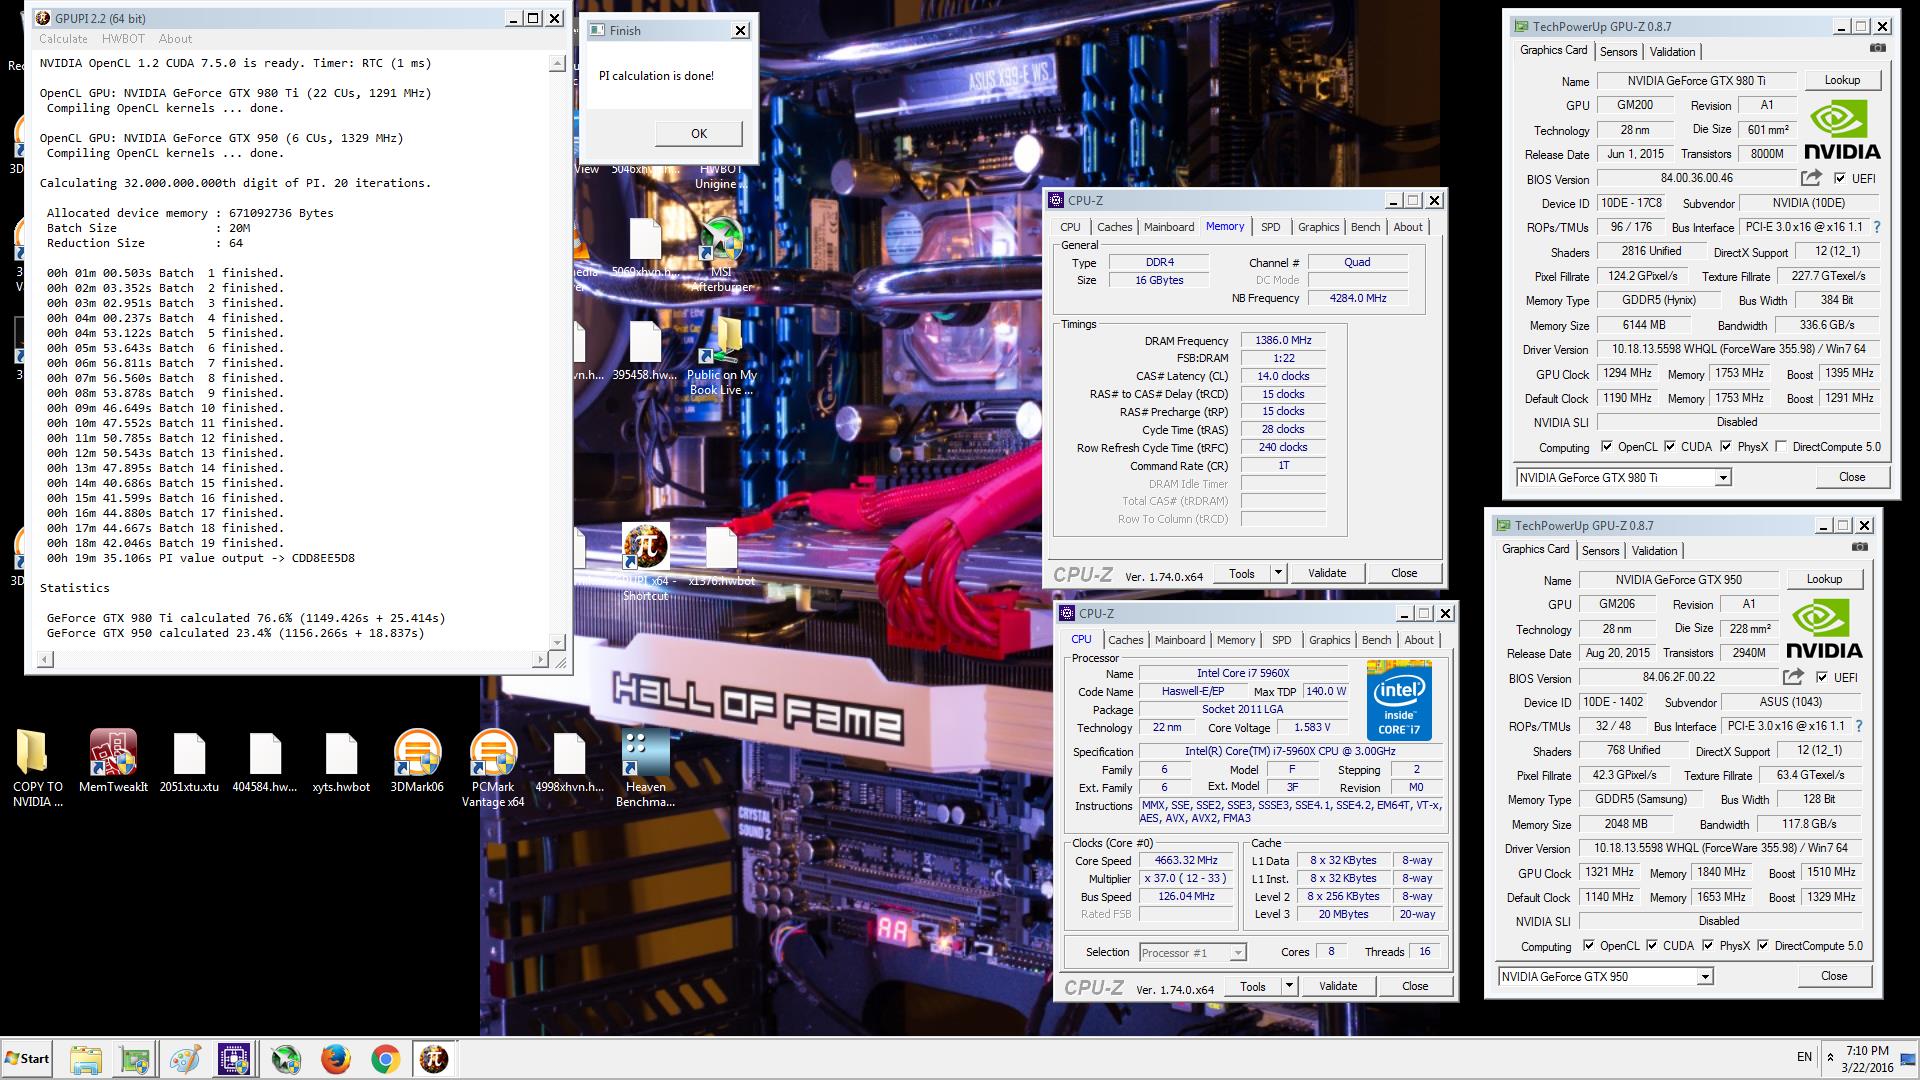
Task: Open Validation tab in GTX 950 GPU-Z
Action: [x=1654, y=551]
